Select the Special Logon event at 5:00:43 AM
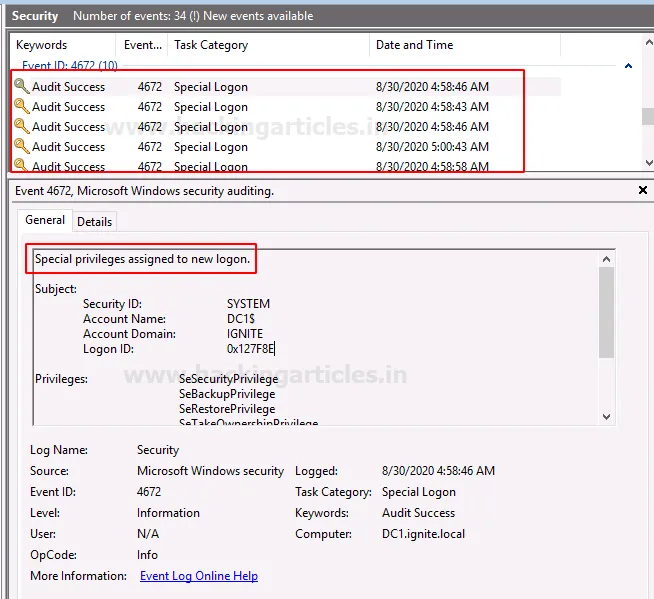The height and width of the screenshot is (599, 654). click(x=210, y=147)
